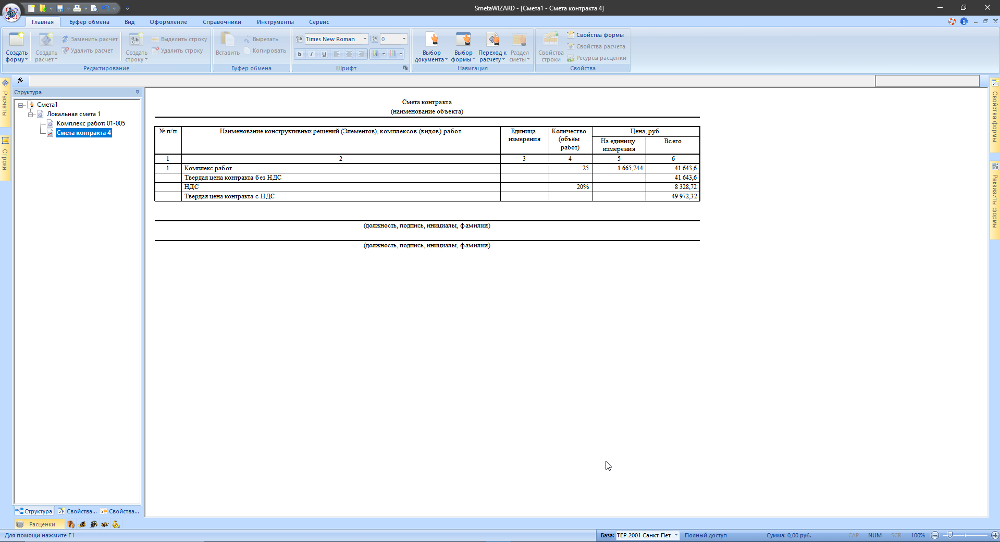
Task: Open the font size dropdown
Action: coord(404,39)
